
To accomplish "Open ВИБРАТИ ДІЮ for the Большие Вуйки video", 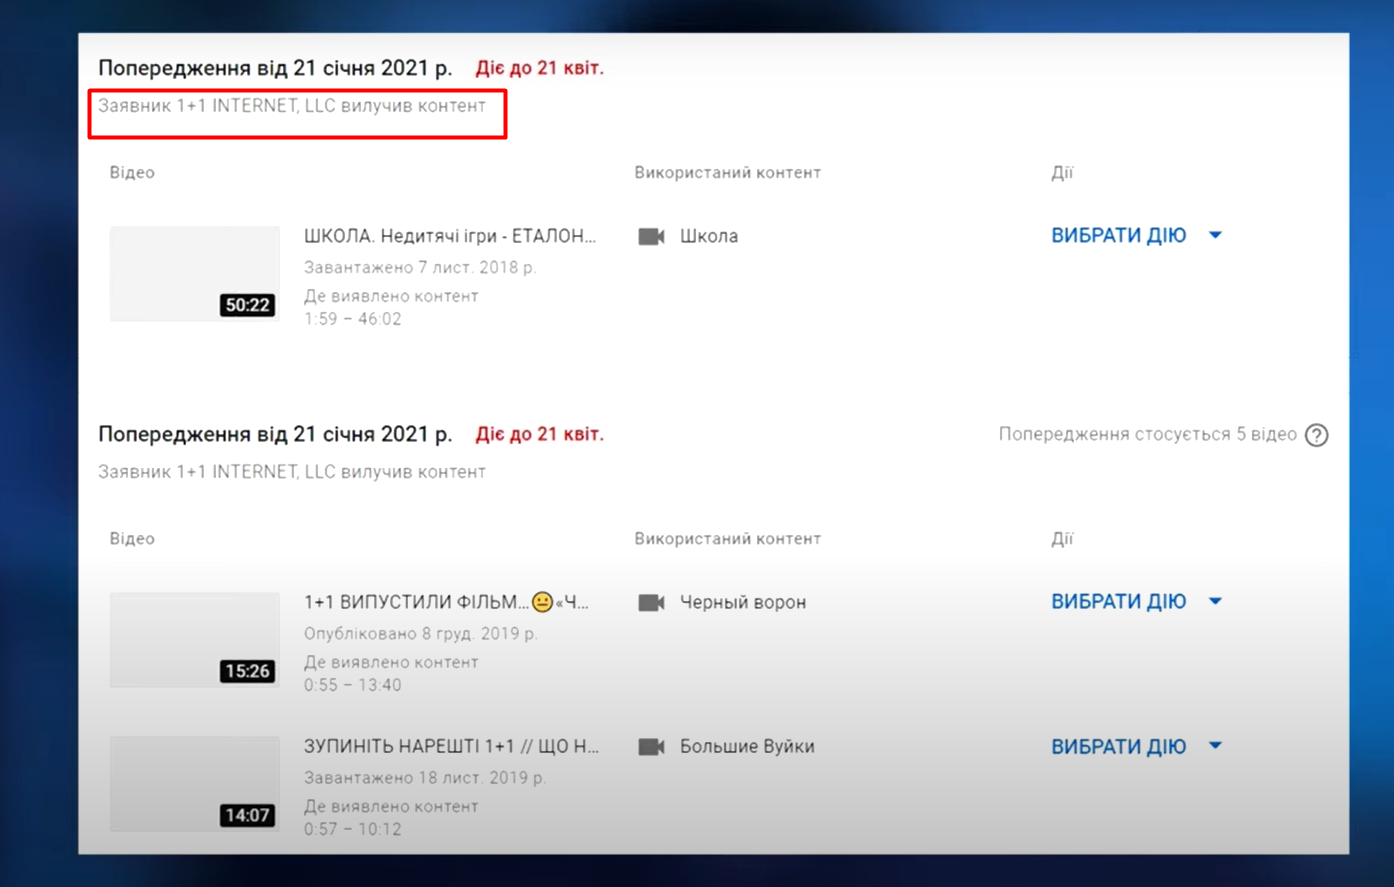I will [1136, 746].
